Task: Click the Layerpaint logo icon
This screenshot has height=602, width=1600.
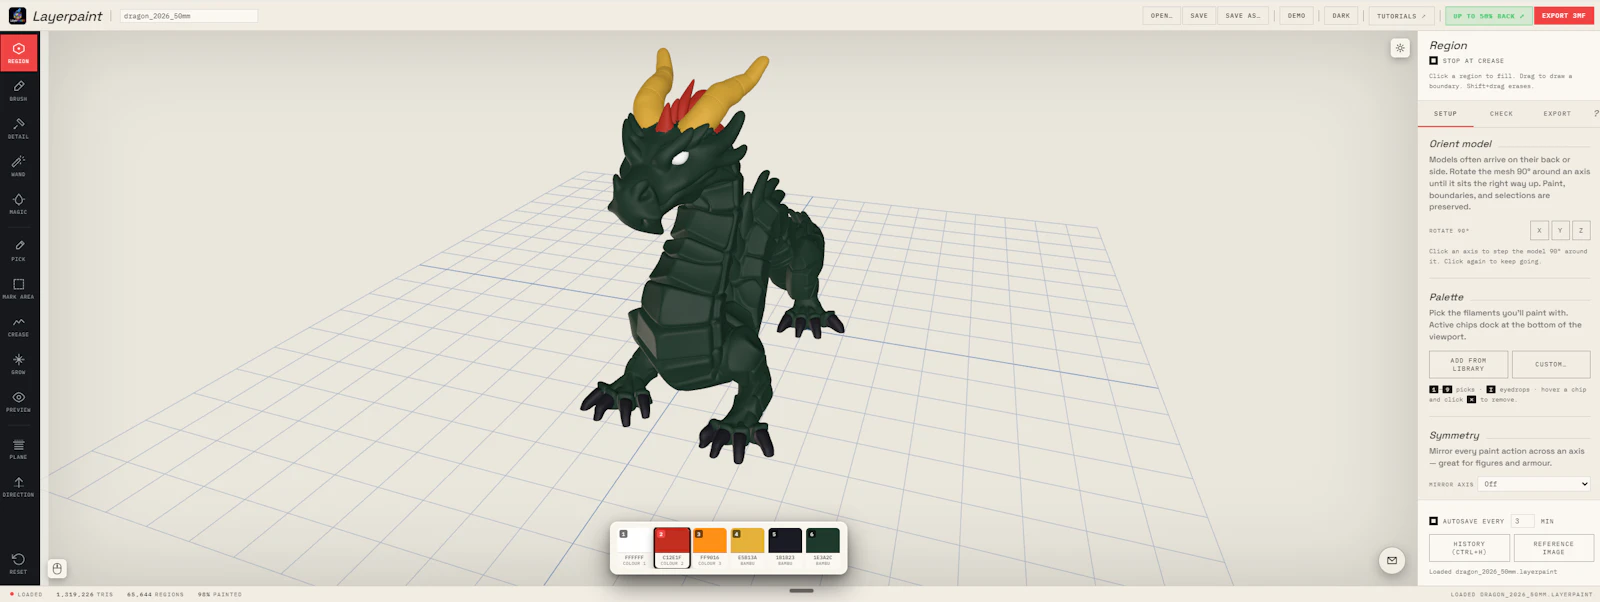Action: [x=17, y=15]
